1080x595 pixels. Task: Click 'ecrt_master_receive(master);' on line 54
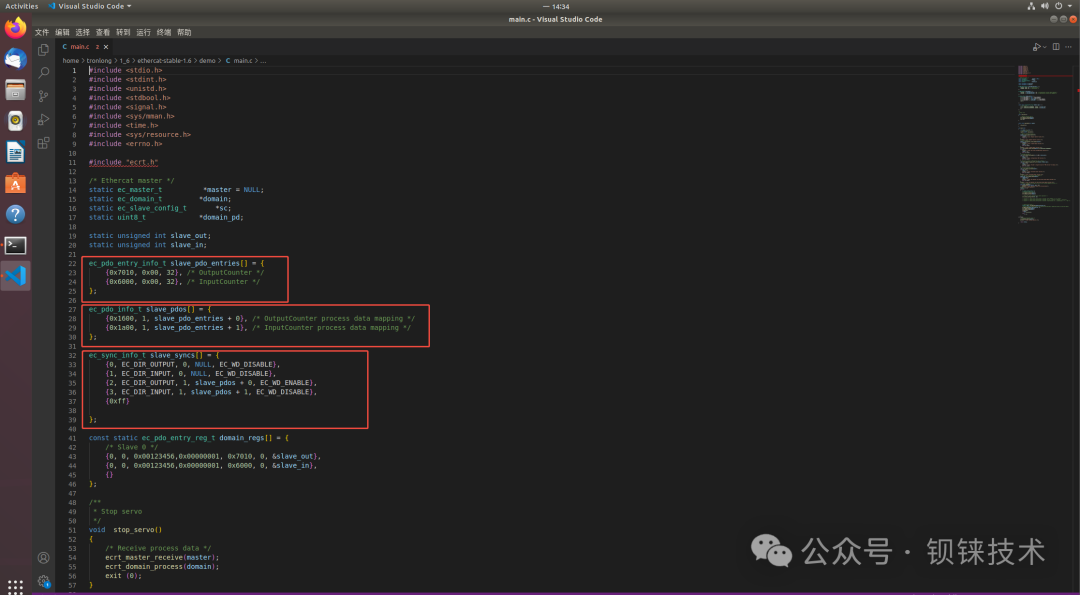point(162,557)
